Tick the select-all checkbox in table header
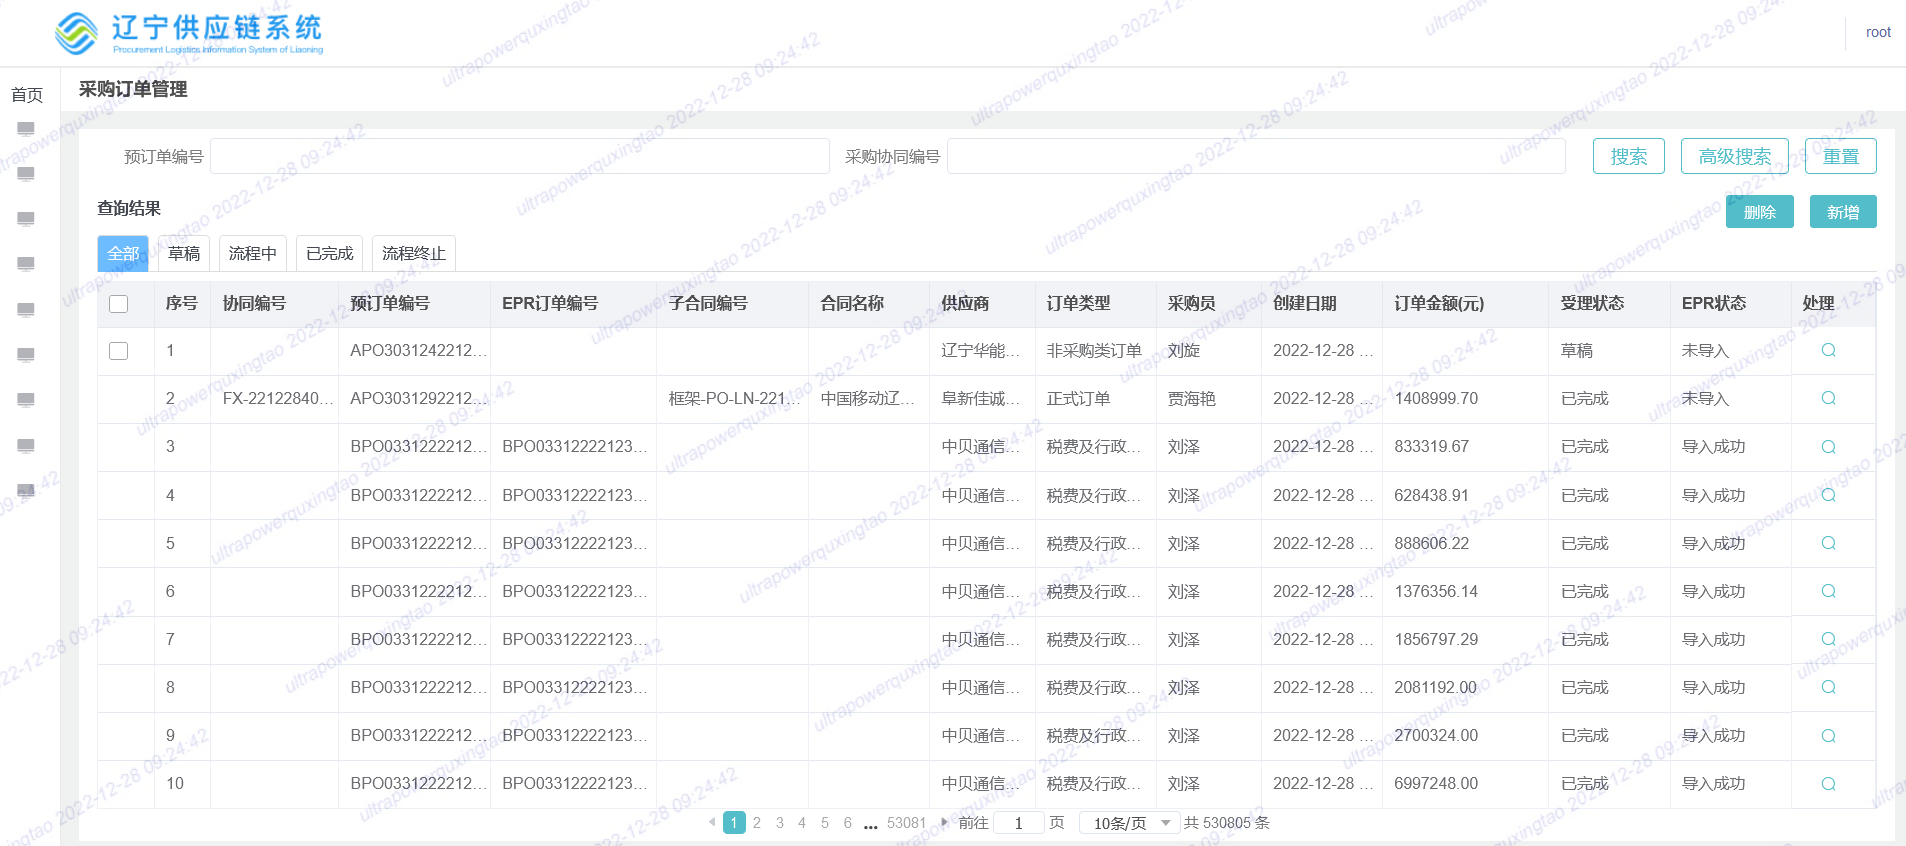Image resolution: width=1906 pixels, height=846 pixels. point(119,304)
